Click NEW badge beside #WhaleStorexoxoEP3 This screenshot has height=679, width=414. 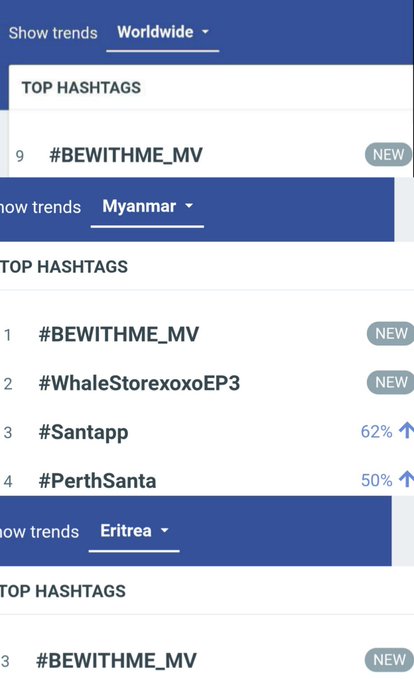(x=391, y=382)
